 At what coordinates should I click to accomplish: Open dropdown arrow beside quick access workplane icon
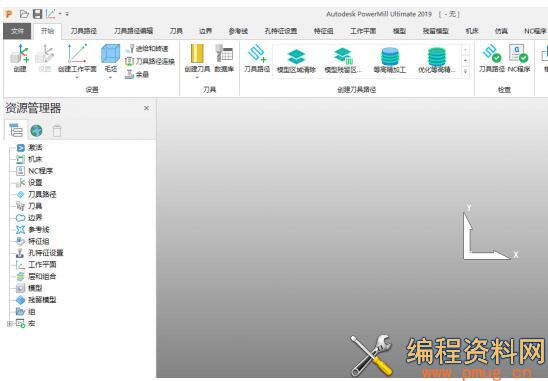click(x=60, y=14)
